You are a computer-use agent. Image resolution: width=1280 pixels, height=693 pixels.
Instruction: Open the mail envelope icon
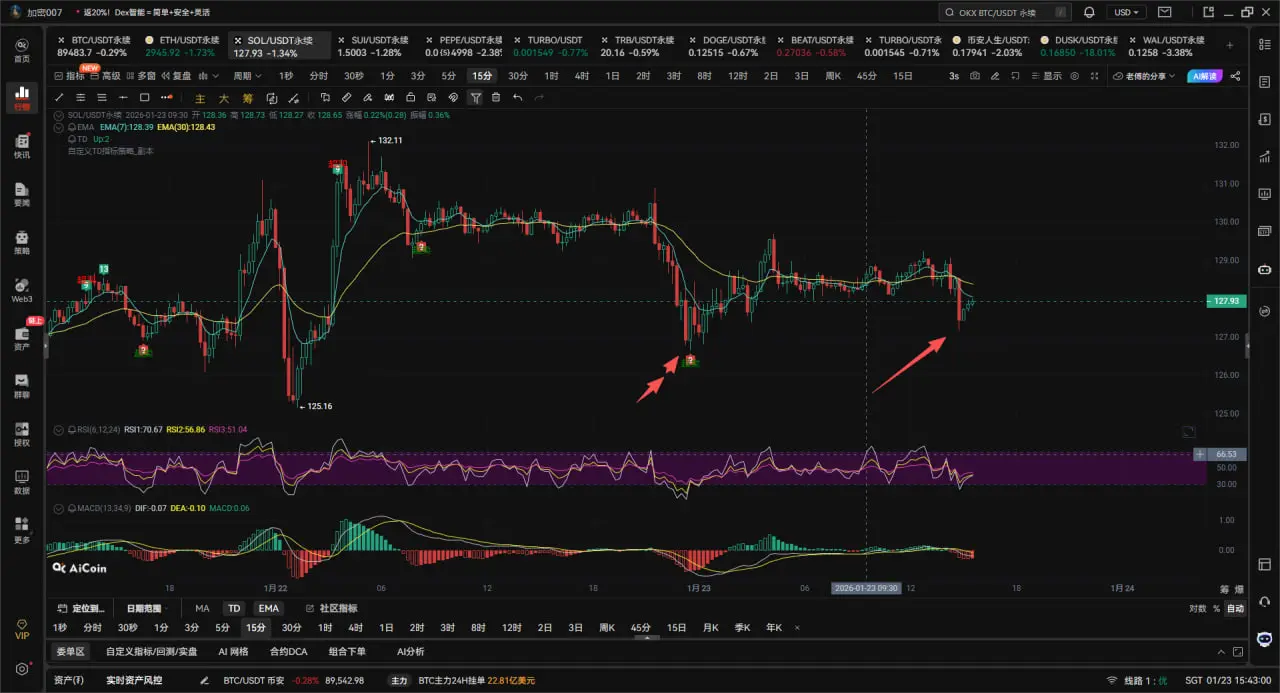pos(1163,12)
